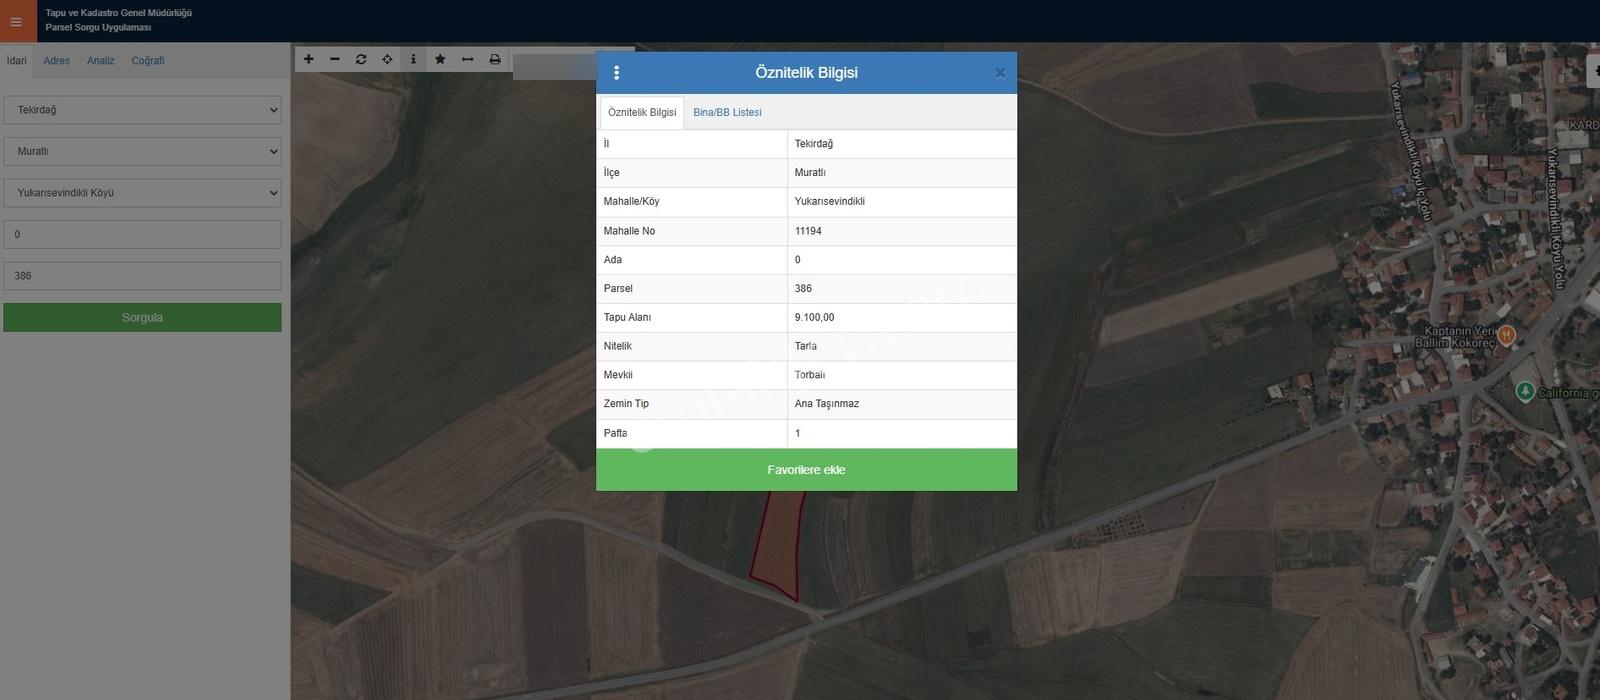Screen dimensions: 1600x700
Task: Click the Nitelik value Tarla
Action: (x=806, y=347)
